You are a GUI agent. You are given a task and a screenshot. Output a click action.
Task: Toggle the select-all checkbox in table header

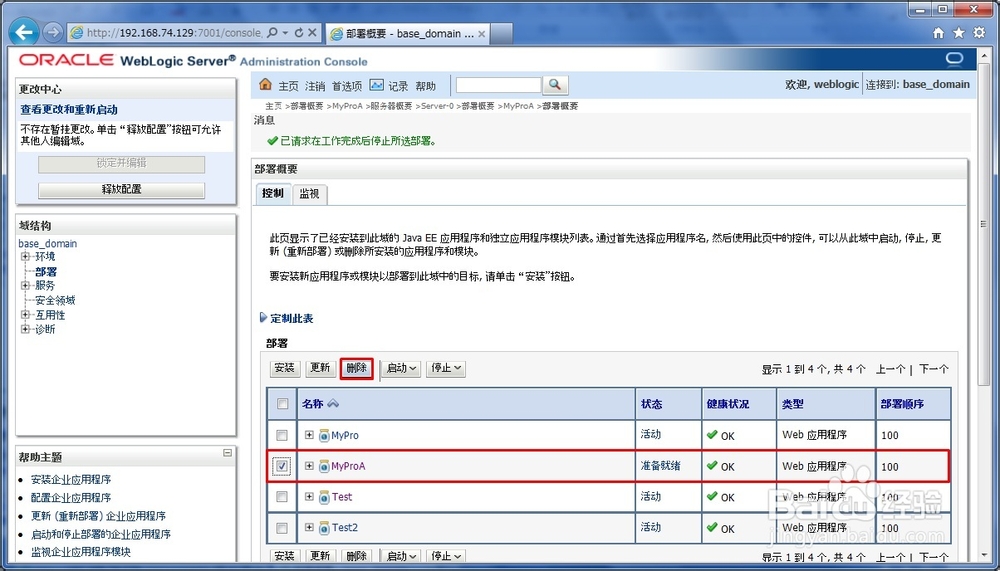point(283,403)
